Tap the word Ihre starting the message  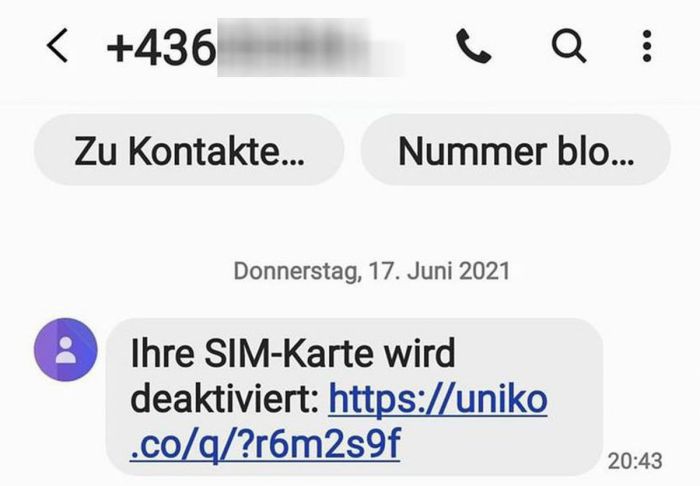[162, 353]
